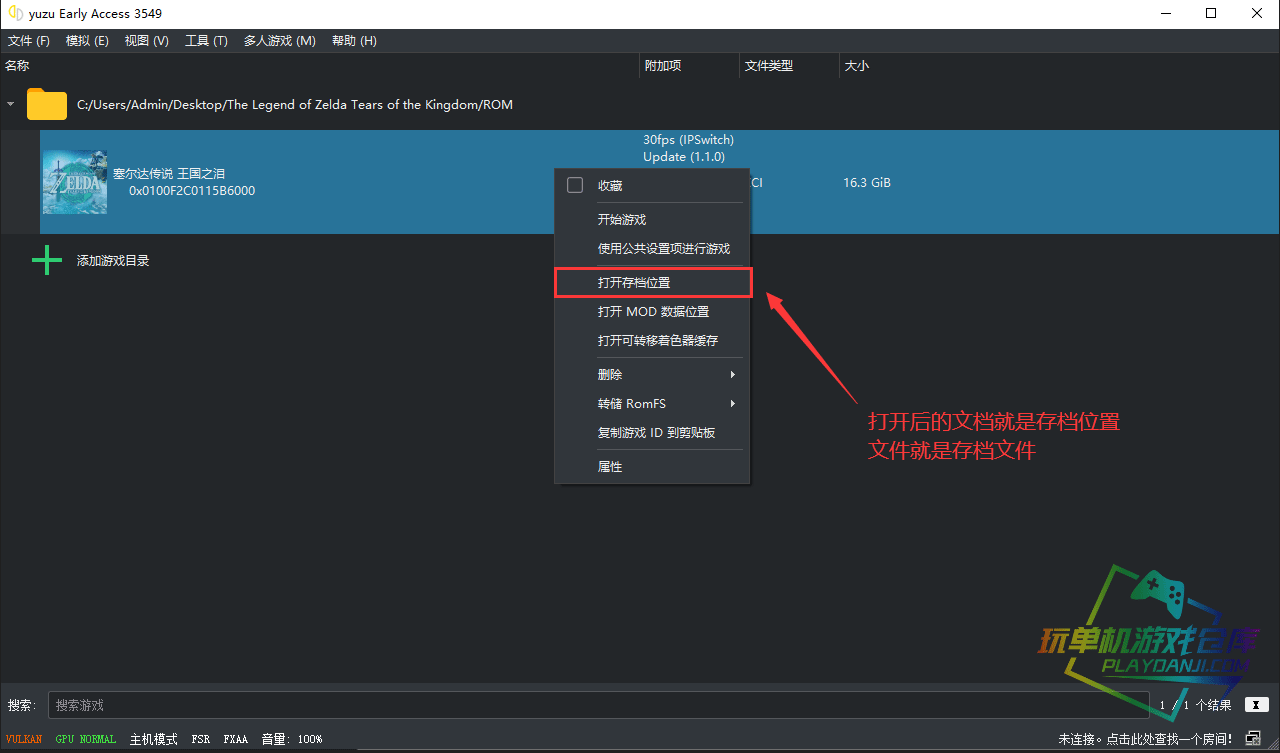The width and height of the screenshot is (1280, 753).
Task: Toggle the GPU NORMAL accuracy button
Action: [x=86, y=739]
